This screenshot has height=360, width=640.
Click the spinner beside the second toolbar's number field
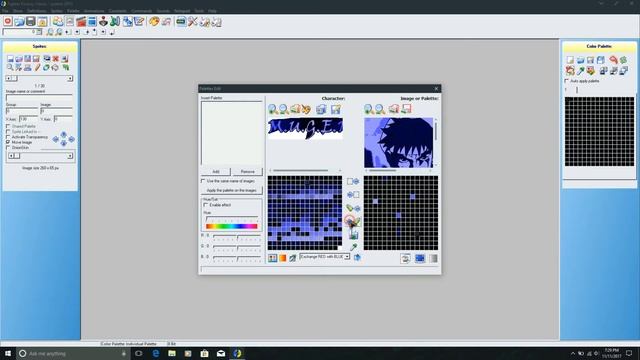click(x=39, y=32)
